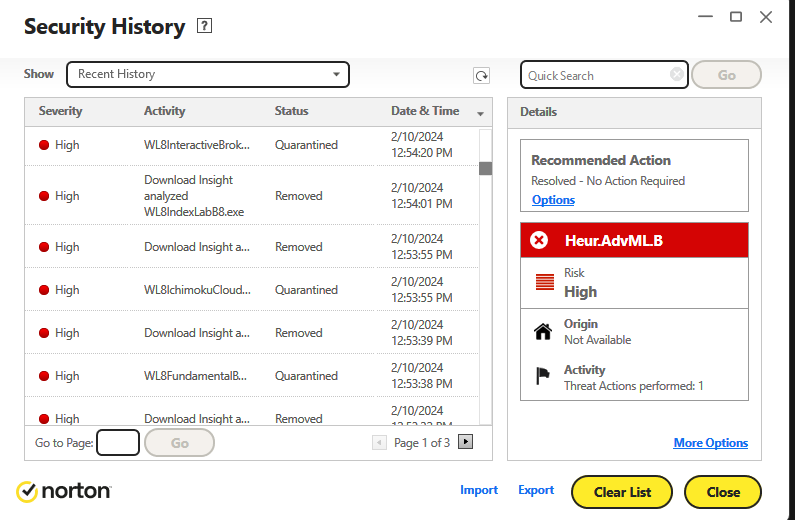Click the 12:54:01 PM timestamp cell
The width and height of the screenshot is (795, 520).
pyautogui.click(x=421, y=196)
